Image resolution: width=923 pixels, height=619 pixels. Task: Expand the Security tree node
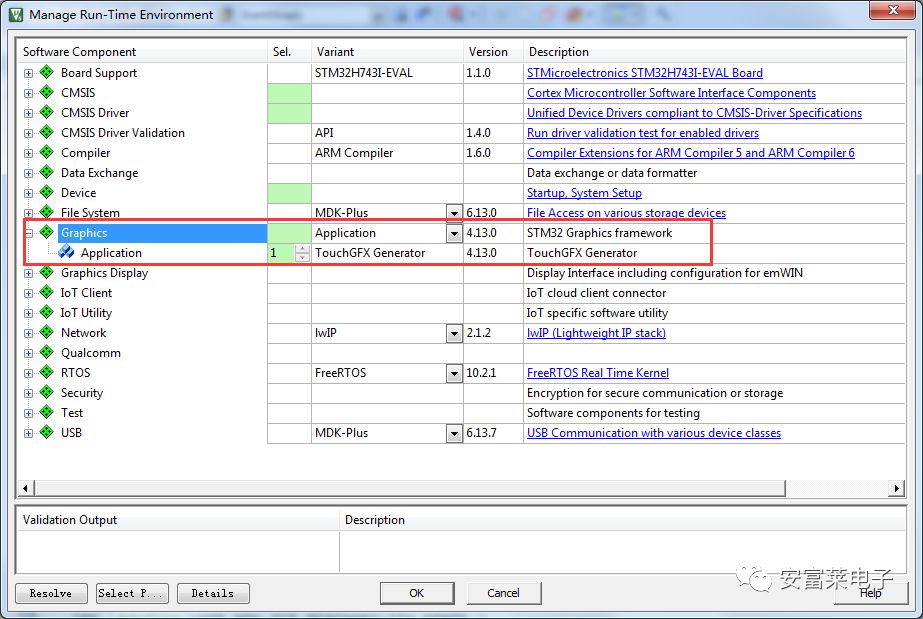(27, 392)
